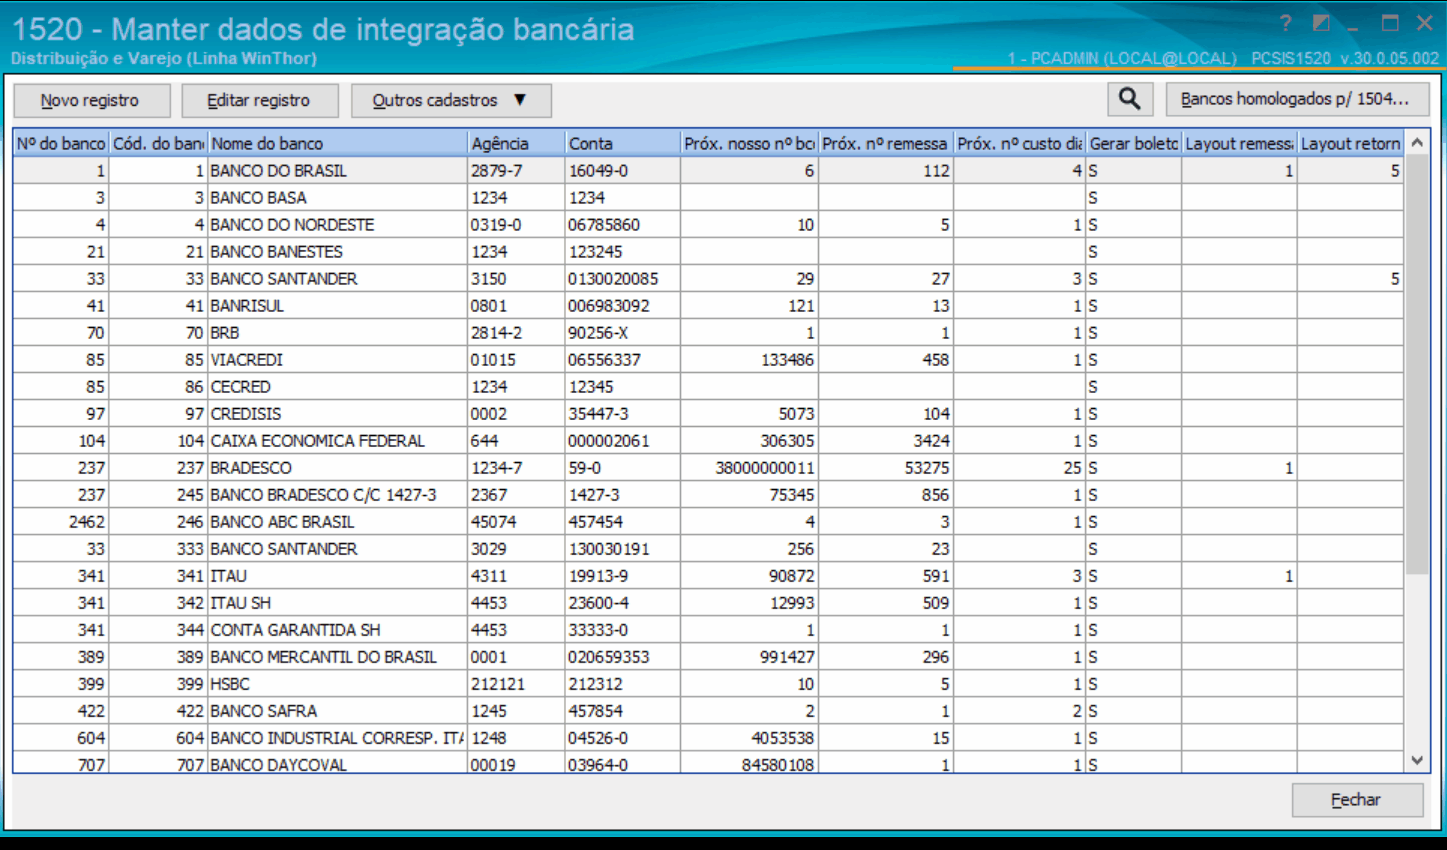Viewport: 1447px width, 850px height.
Task: Click Próx. nº custo column header
Action: pyautogui.click(x=1020, y=143)
